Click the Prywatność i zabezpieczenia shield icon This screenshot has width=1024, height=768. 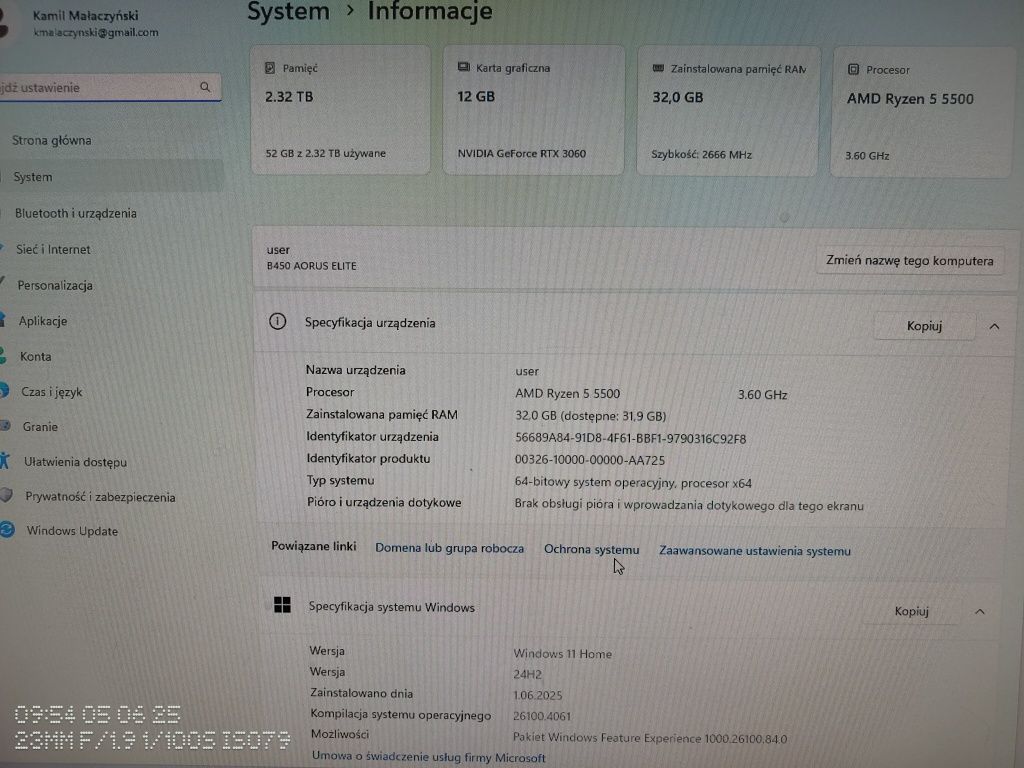click(6, 495)
